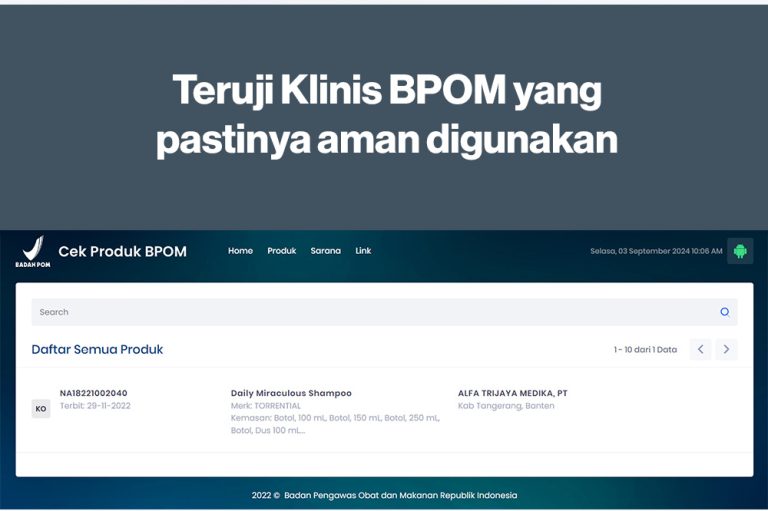Focus the Search input field
The width and height of the screenshot is (768, 511).
(x=384, y=312)
